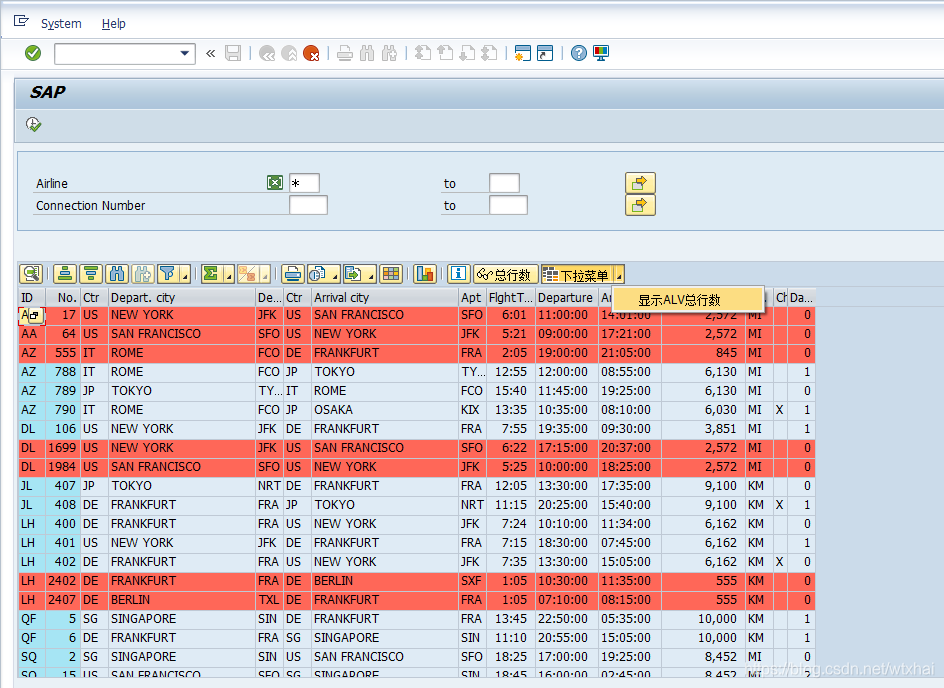Click the Airline from-value input field
This screenshot has height=688, width=944.
coord(304,183)
